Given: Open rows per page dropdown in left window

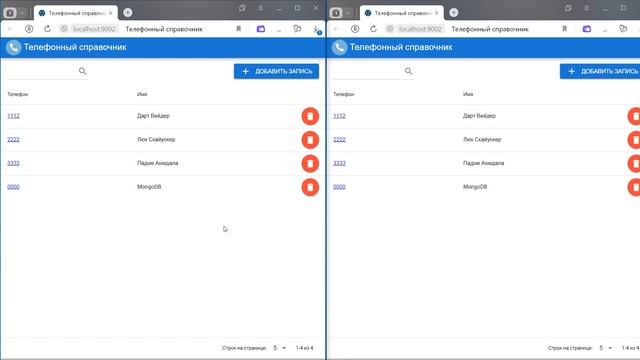Looking at the screenshot, I should (280, 348).
